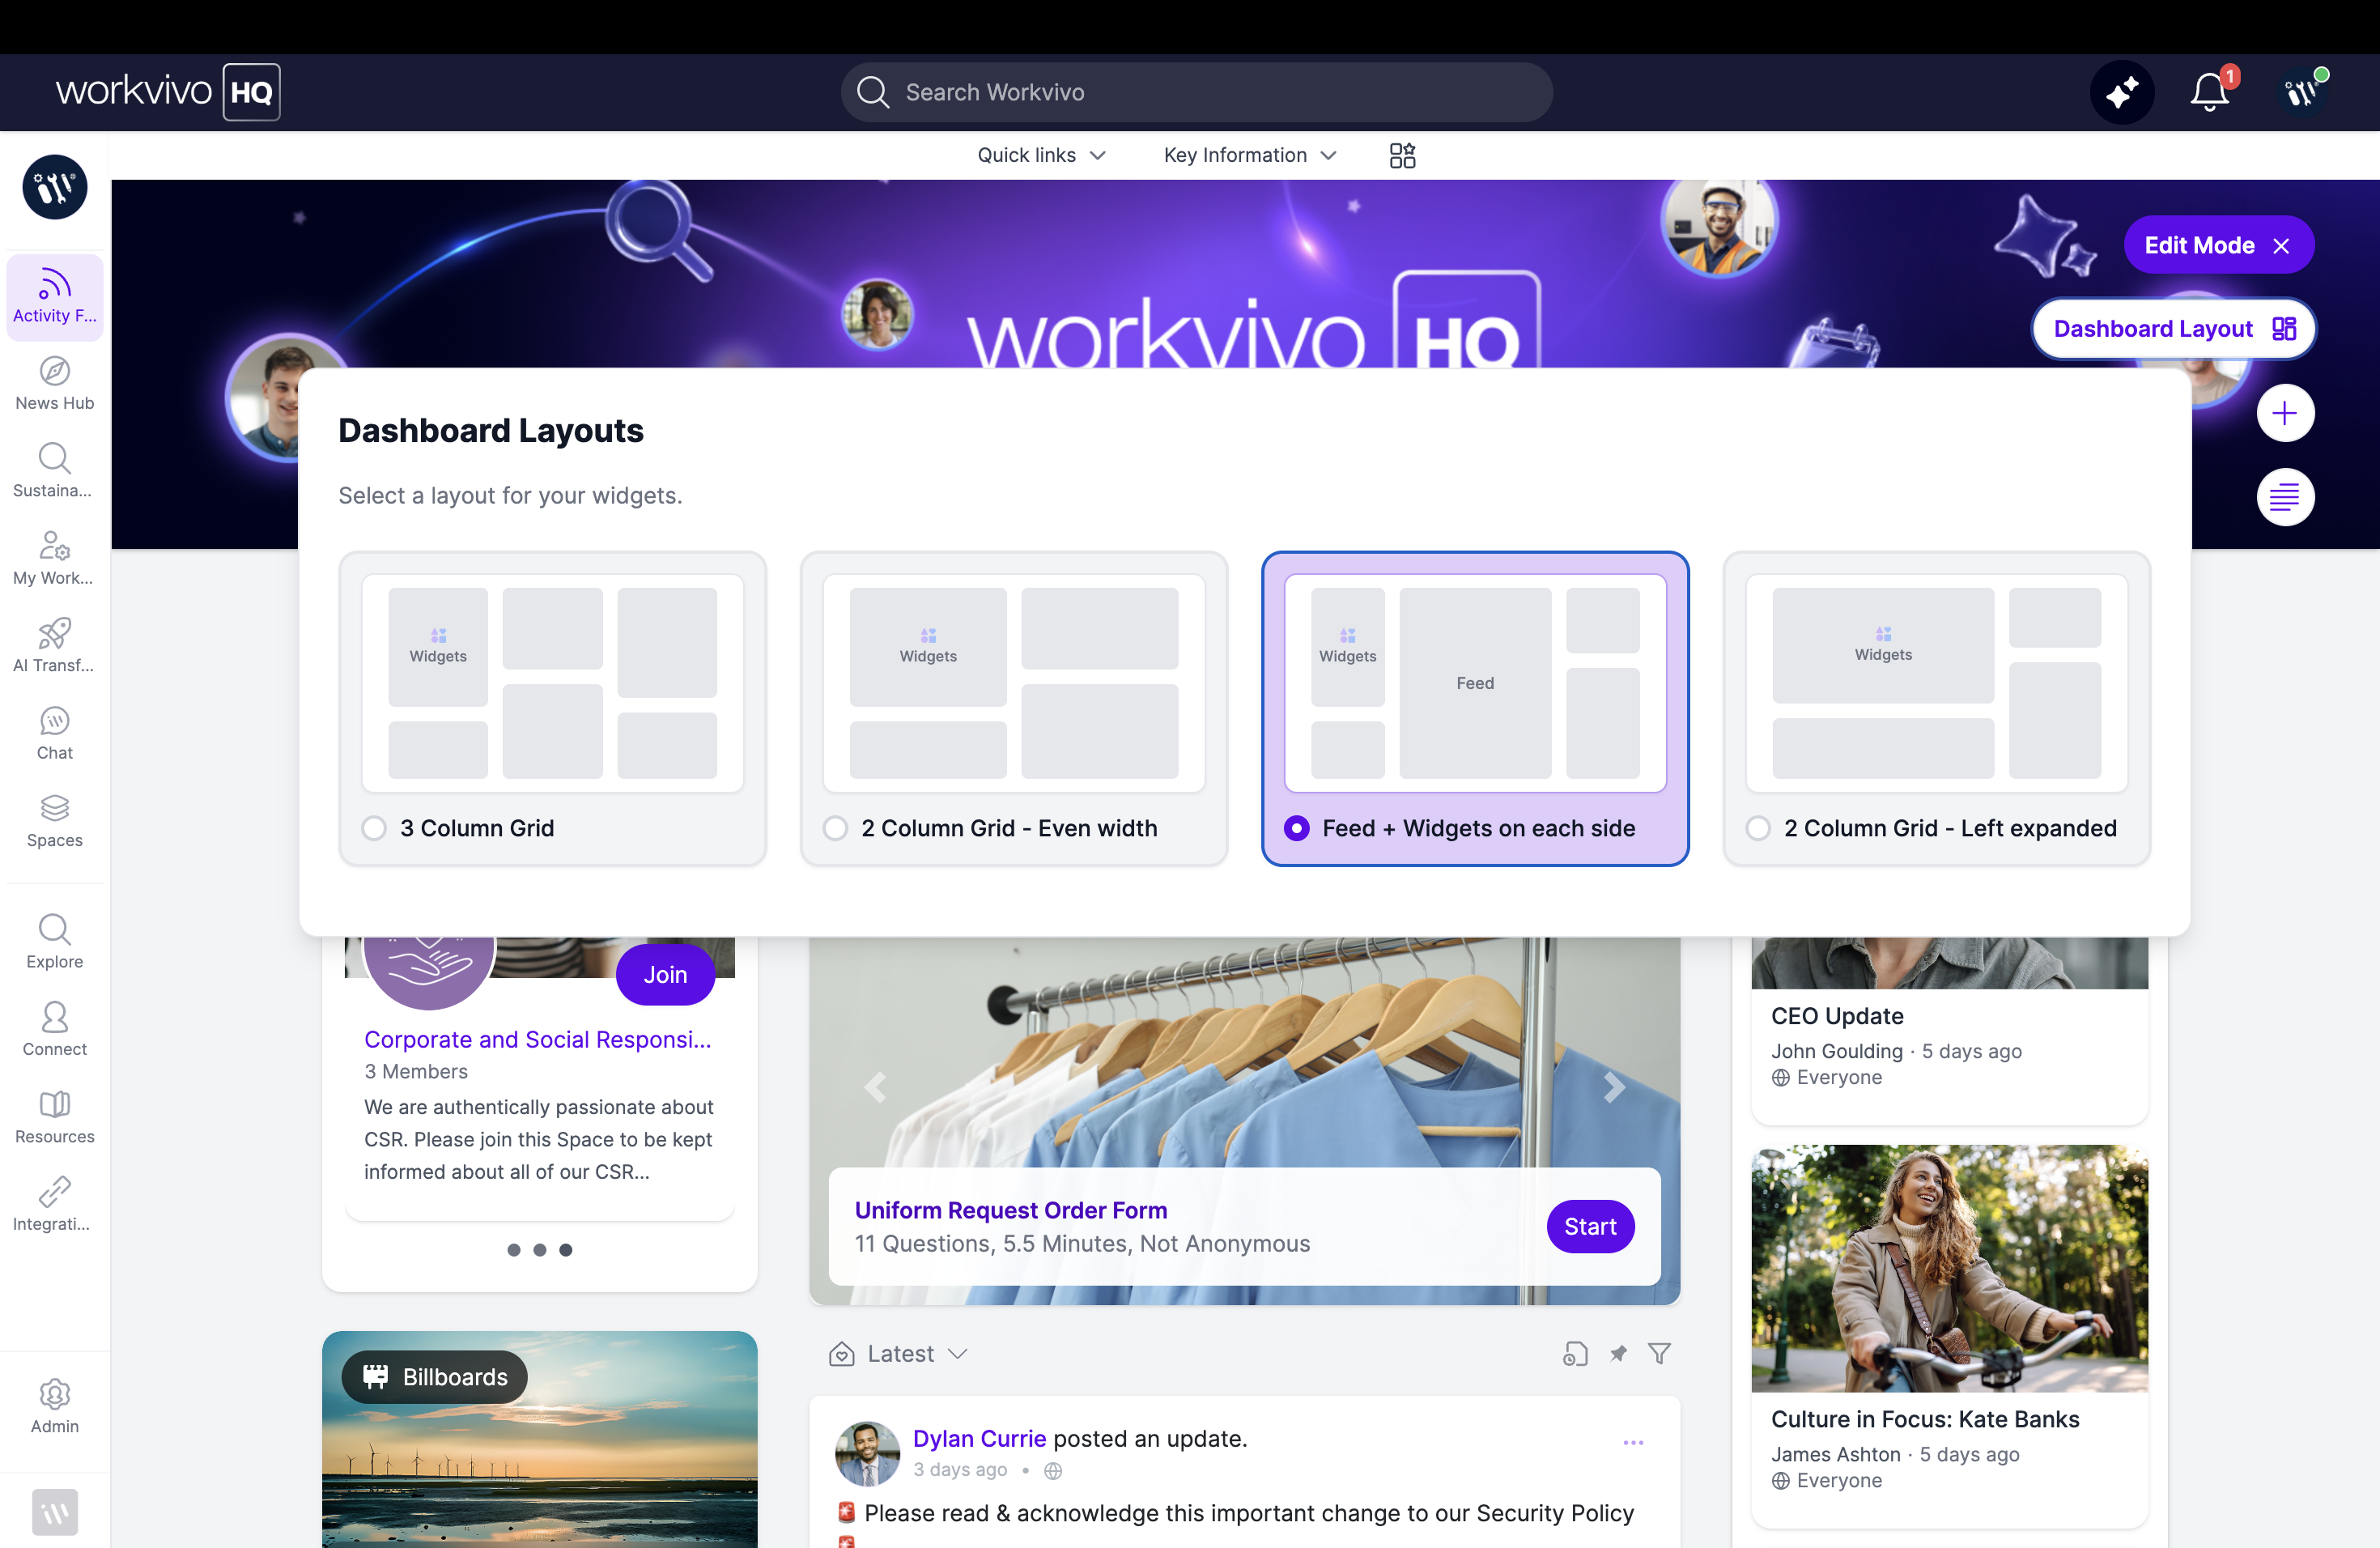
Task: Click first carousel dot under space card
Action: pyautogui.click(x=514, y=1250)
